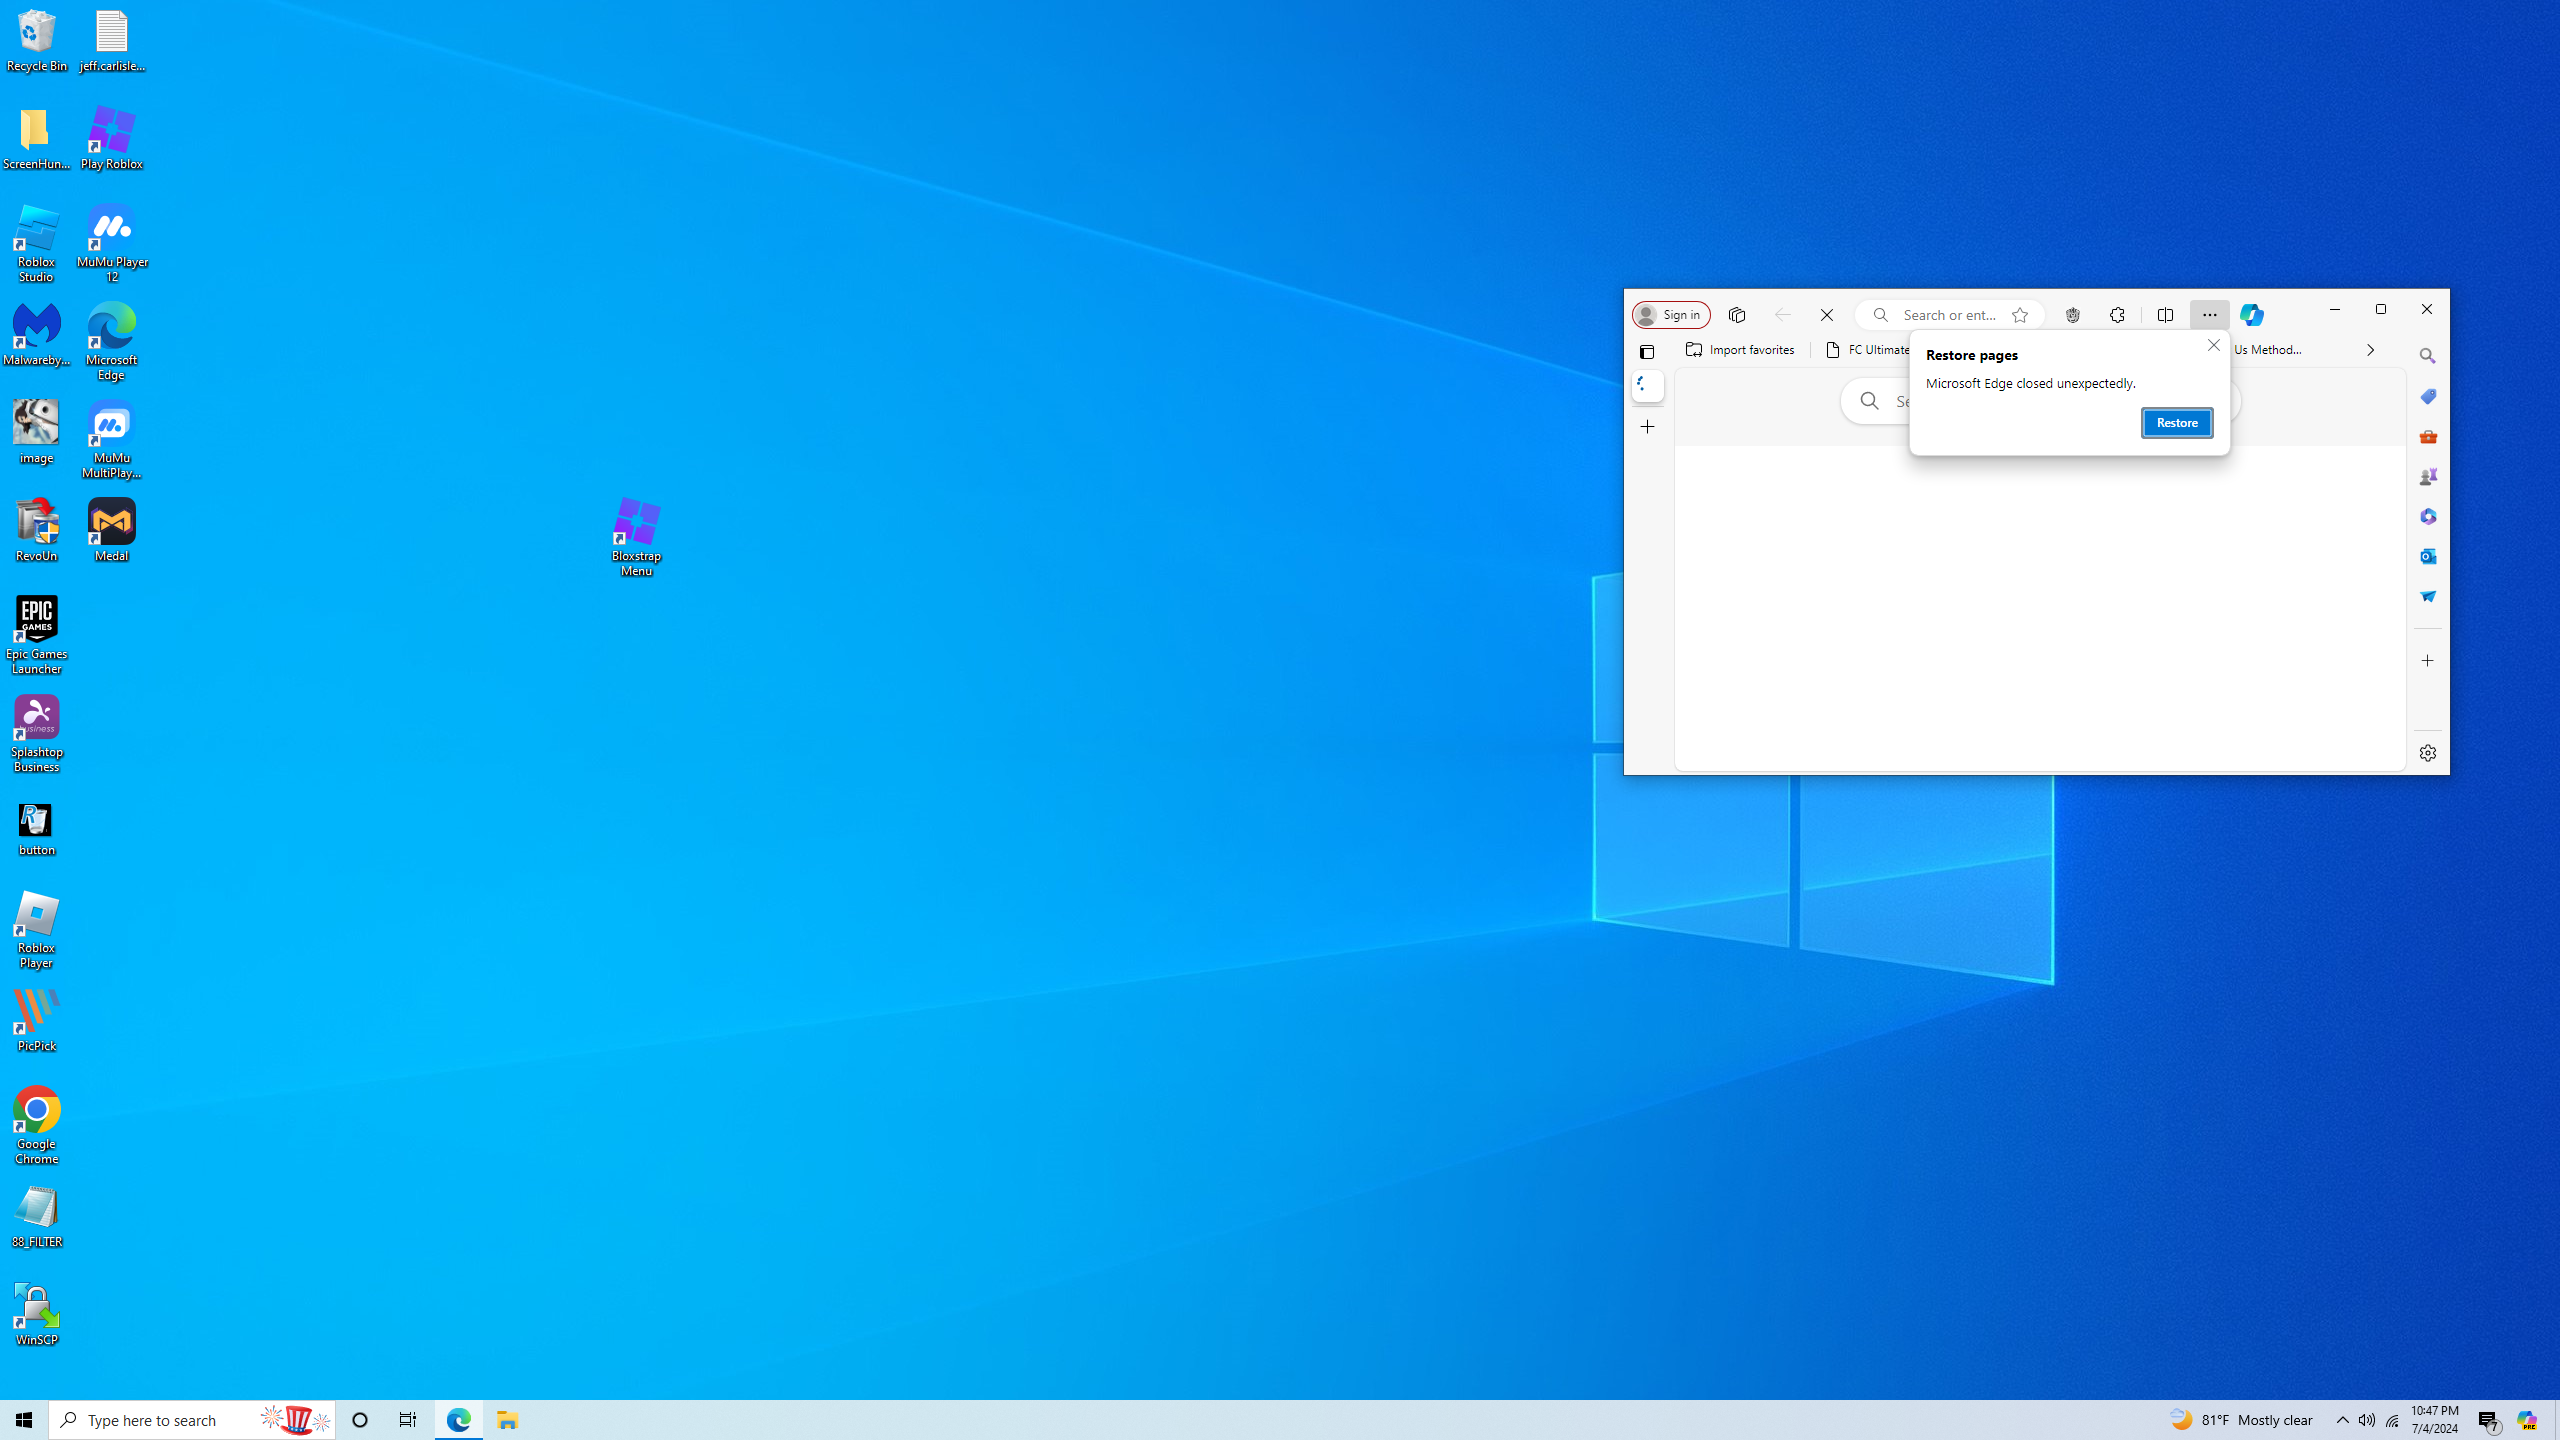This screenshot has width=2560, height=1440.
Task: Toggle Split screen view
Action: [2165, 315]
